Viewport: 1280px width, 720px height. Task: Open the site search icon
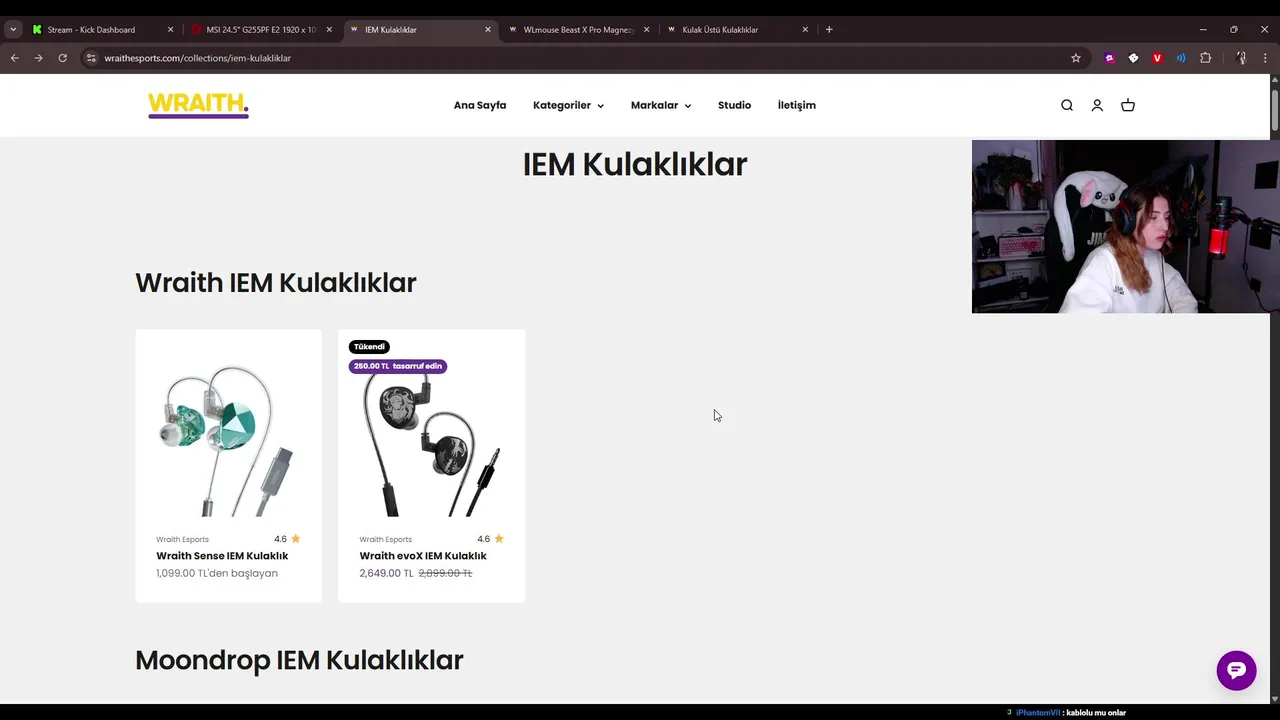[1067, 105]
